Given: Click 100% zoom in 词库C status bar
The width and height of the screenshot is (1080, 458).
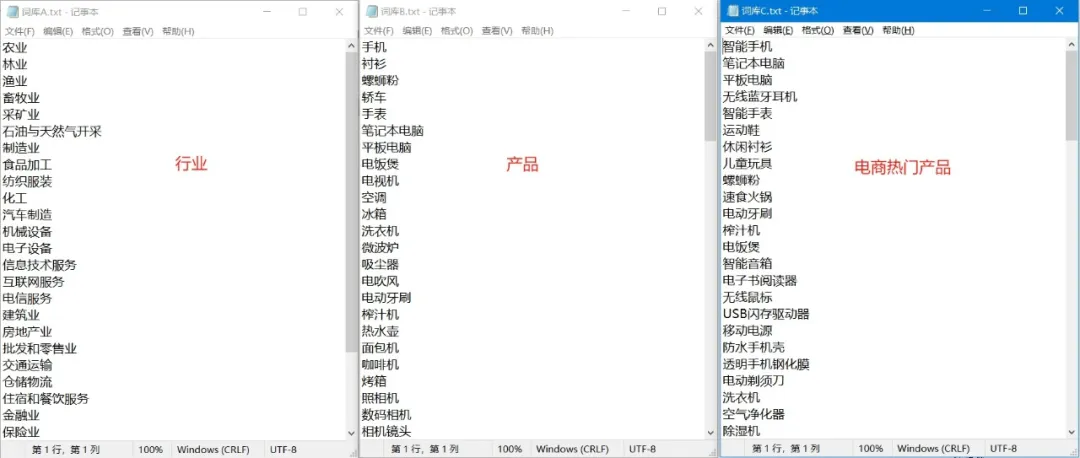Looking at the screenshot, I should point(871,448).
